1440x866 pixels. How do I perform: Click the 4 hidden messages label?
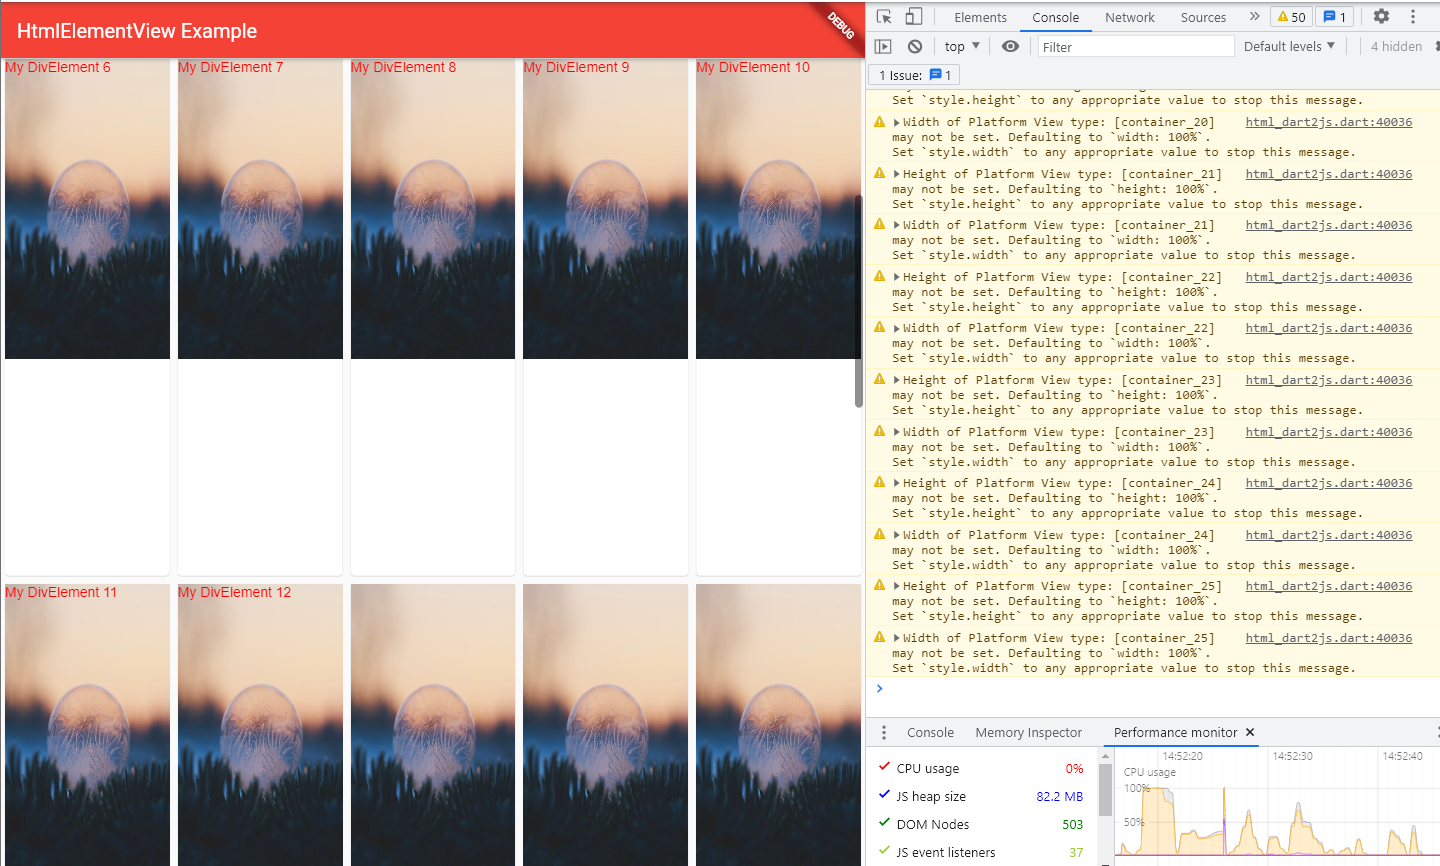(1396, 46)
